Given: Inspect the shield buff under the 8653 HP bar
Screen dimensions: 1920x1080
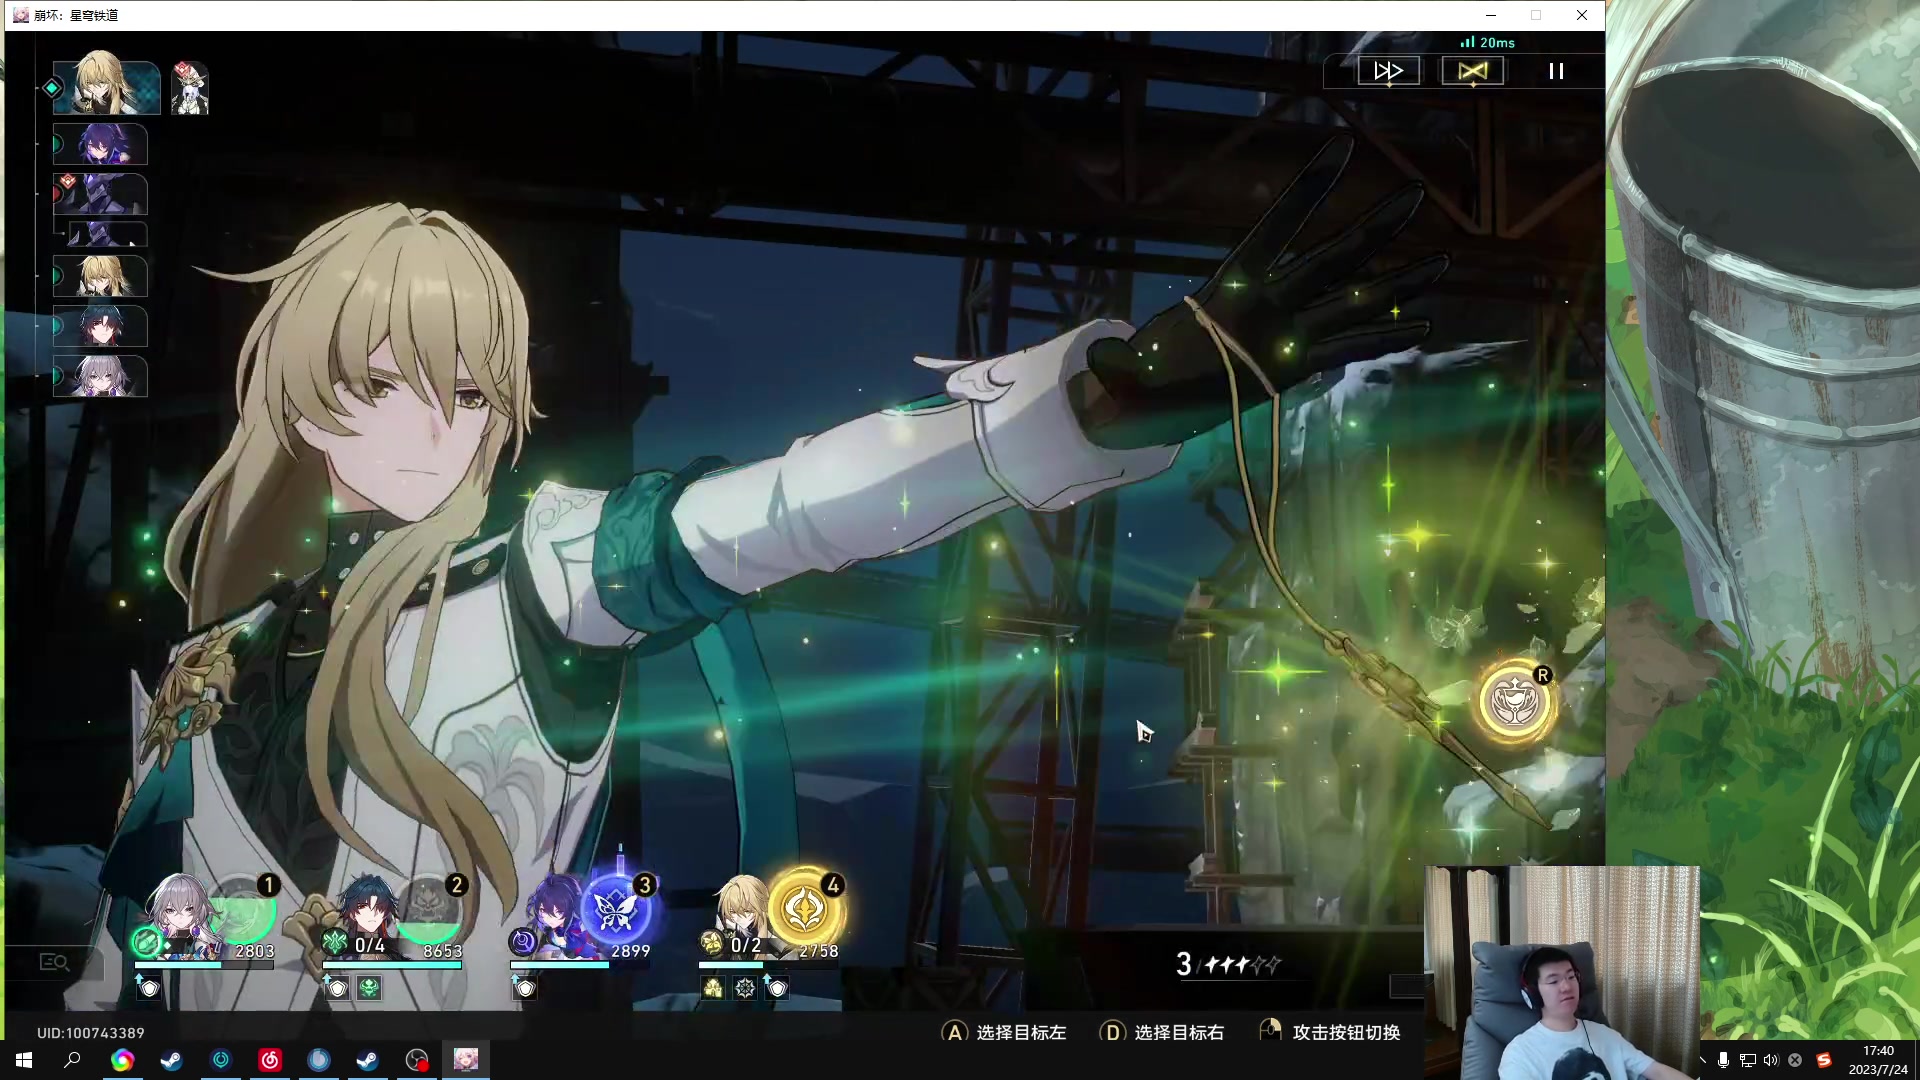Looking at the screenshot, I should click(x=338, y=989).
